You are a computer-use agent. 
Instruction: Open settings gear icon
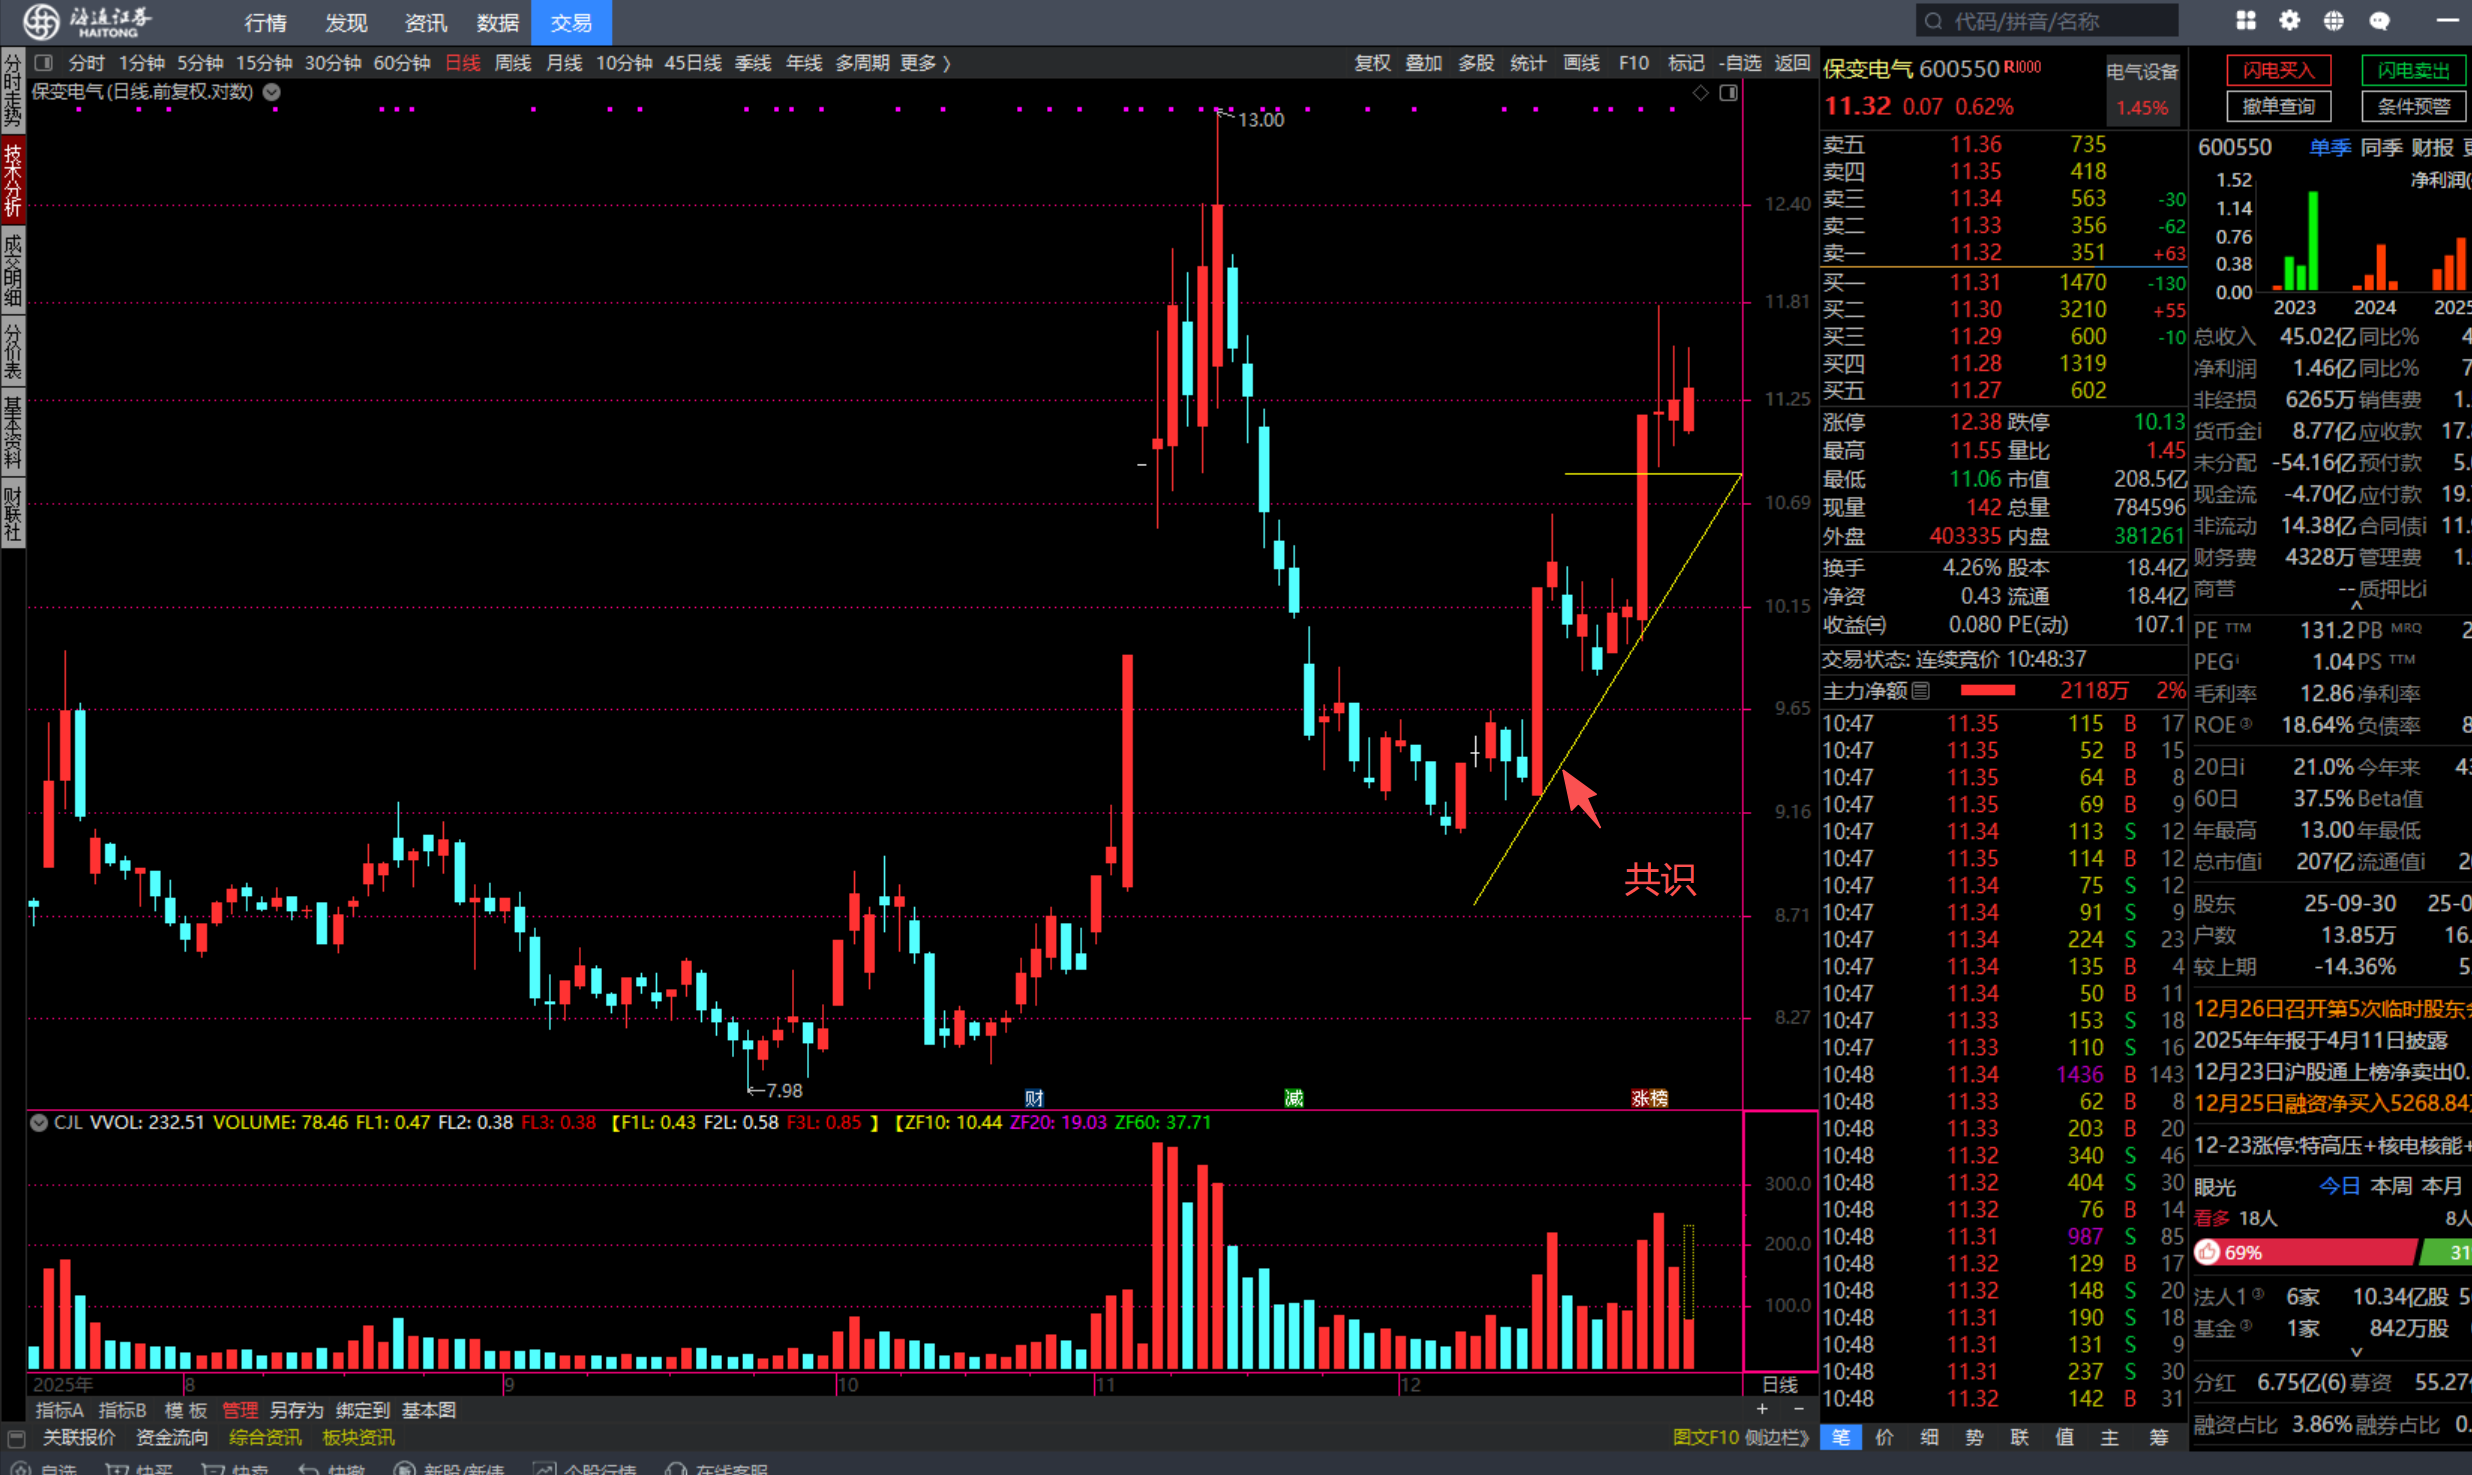click(2289, 21)
